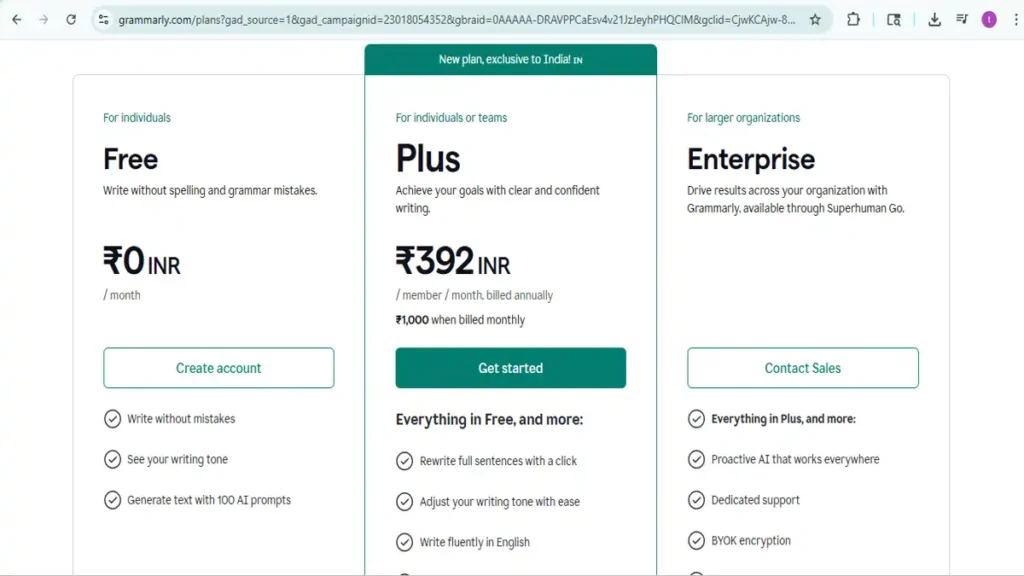1024x576 pixels.
Task: Click the checkmark beside BYOK encryption
Action: click(697, 540)
